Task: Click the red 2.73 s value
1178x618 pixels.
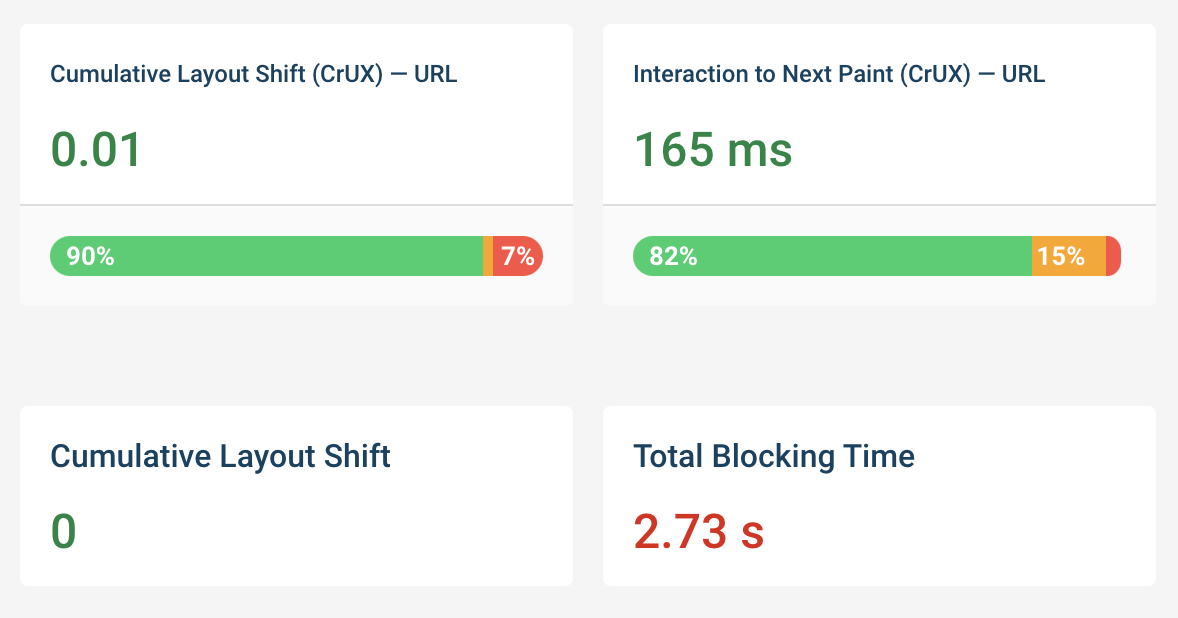Action: [699, 532]
